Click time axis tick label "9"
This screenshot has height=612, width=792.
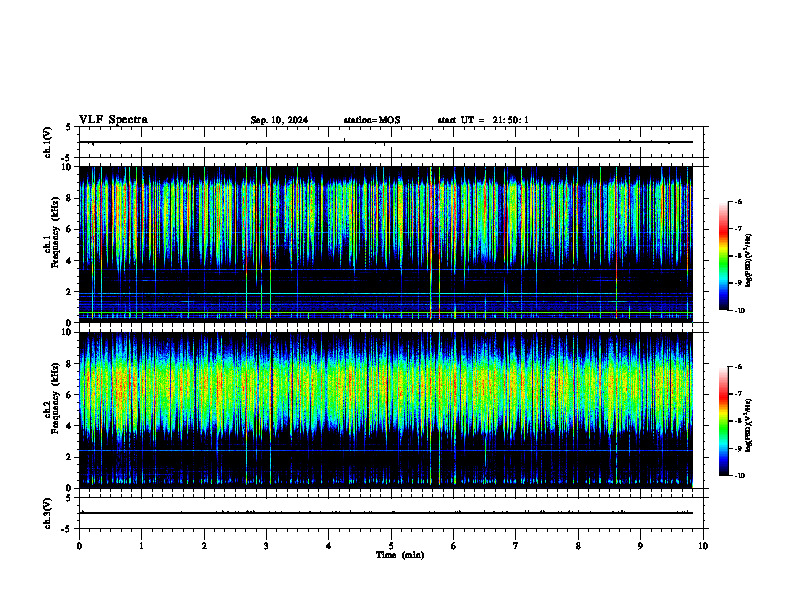[640, 546]
